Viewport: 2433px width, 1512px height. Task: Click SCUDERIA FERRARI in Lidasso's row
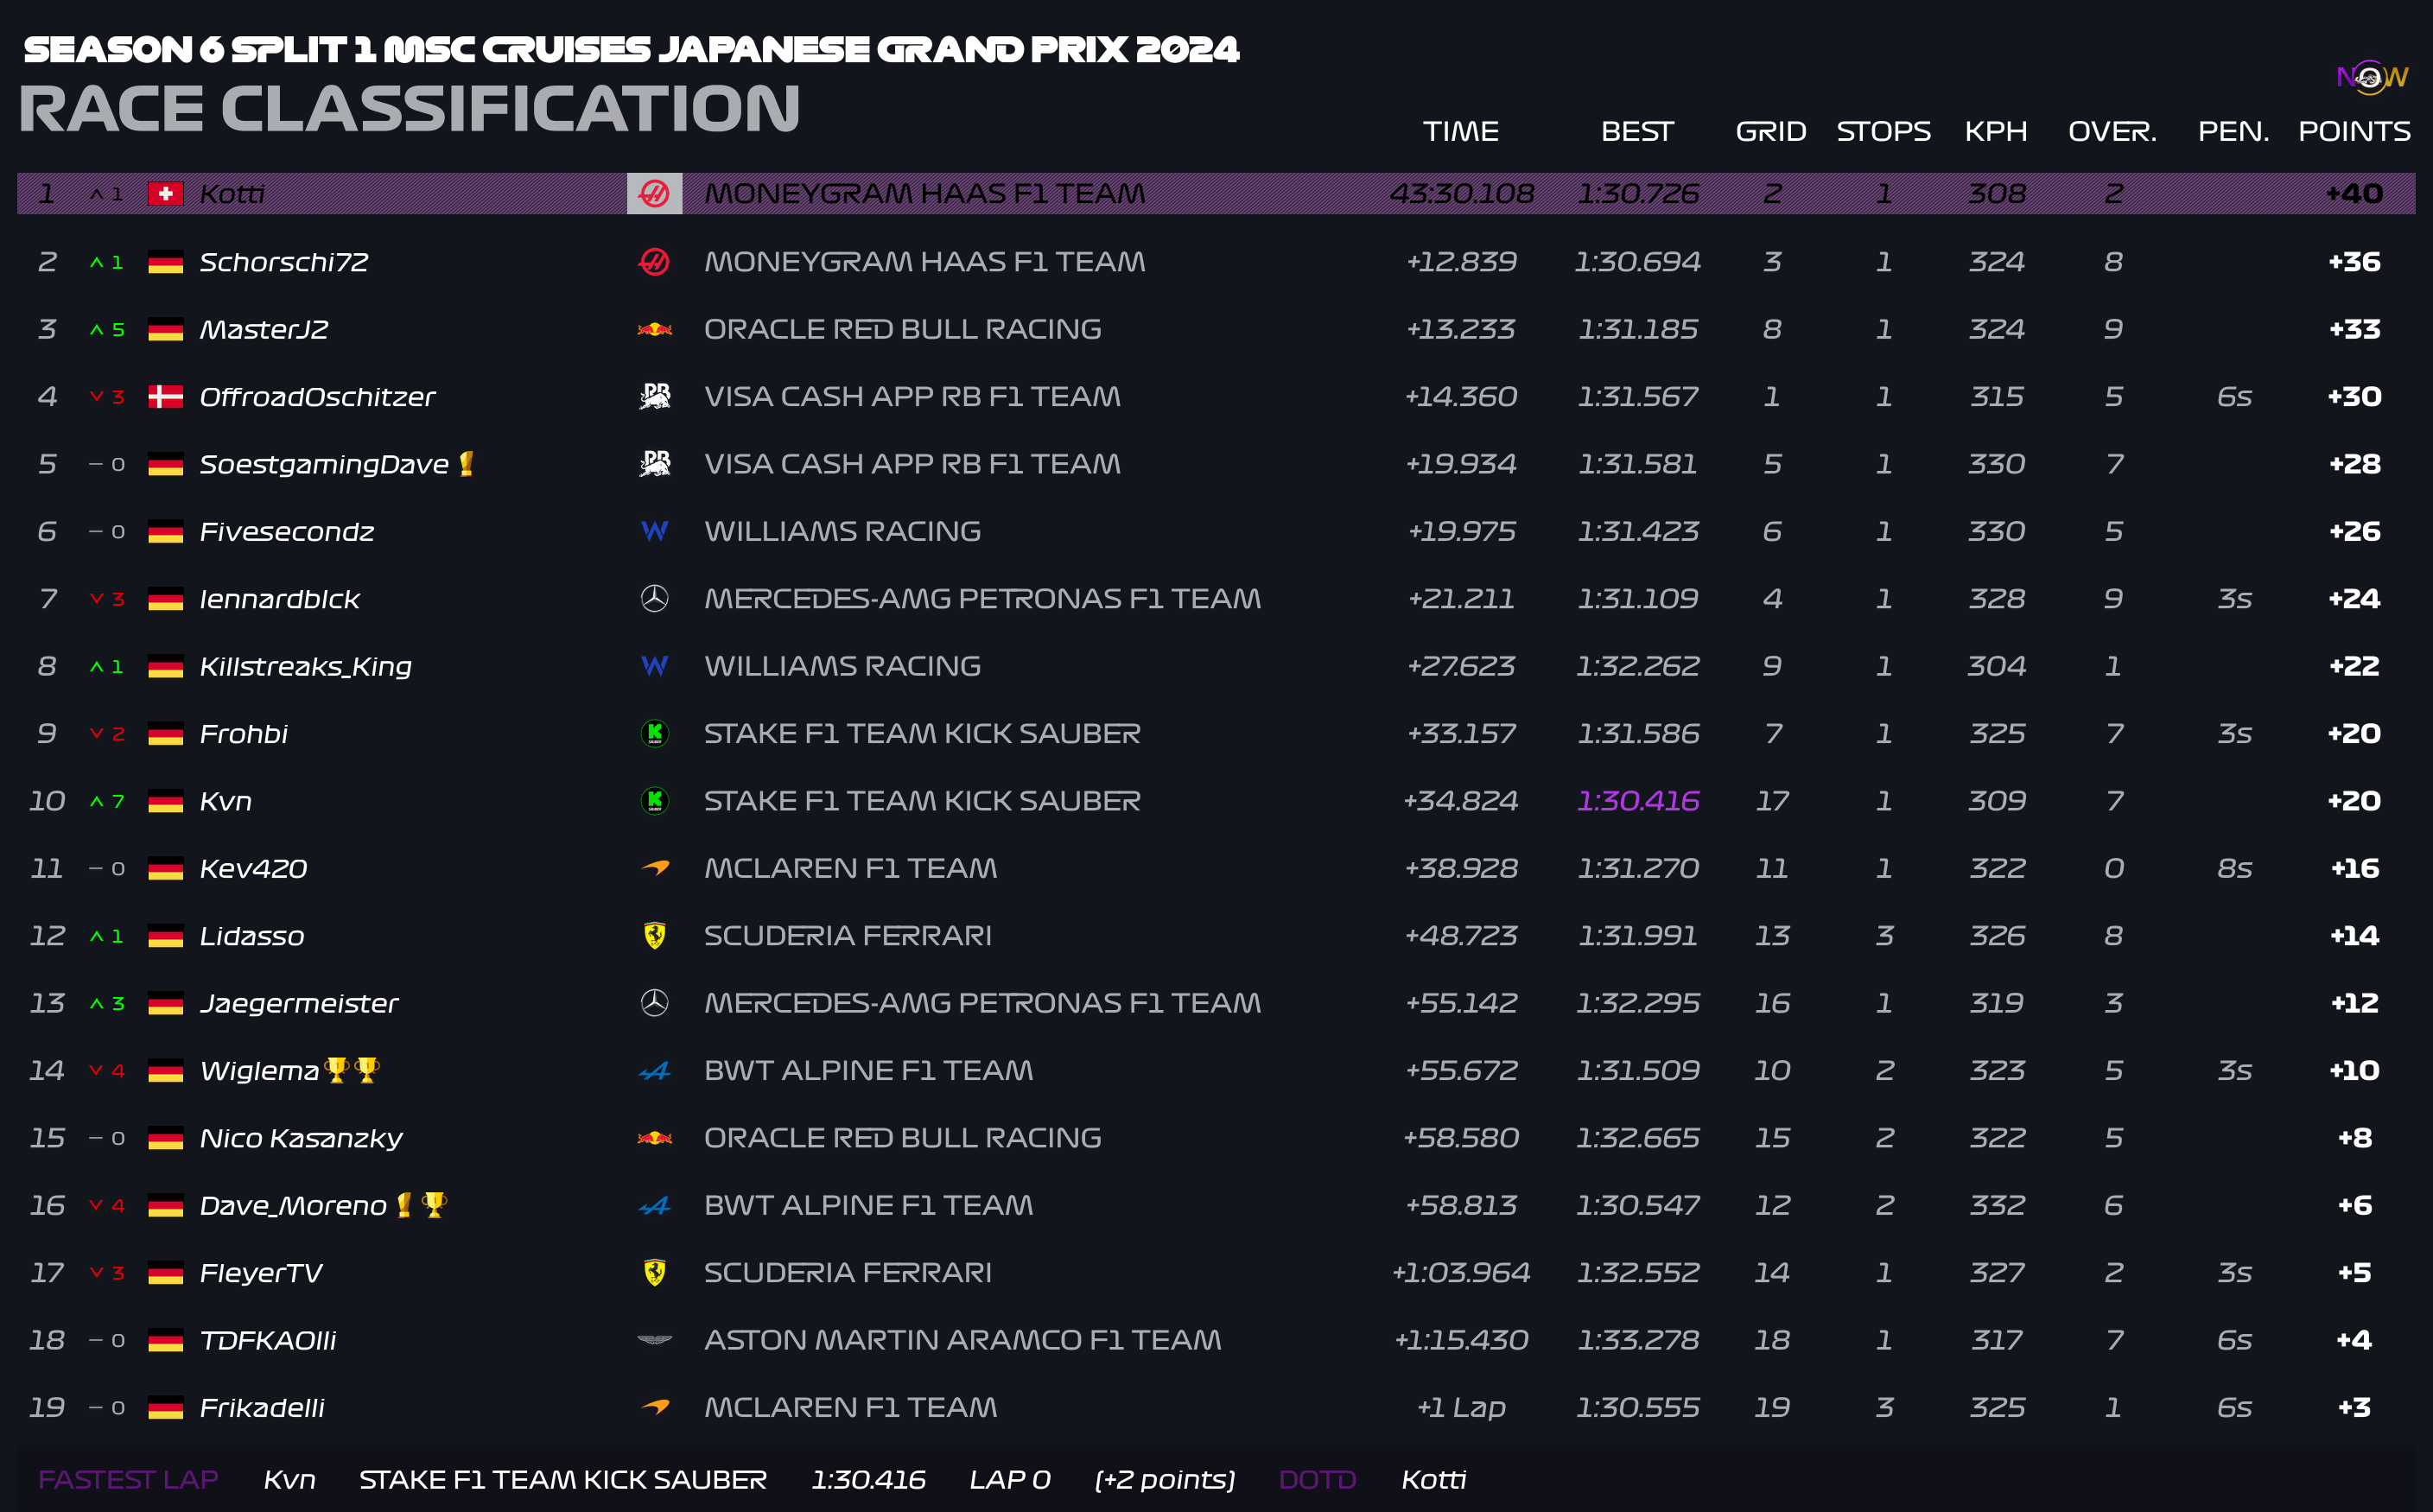tap(847, 936)
